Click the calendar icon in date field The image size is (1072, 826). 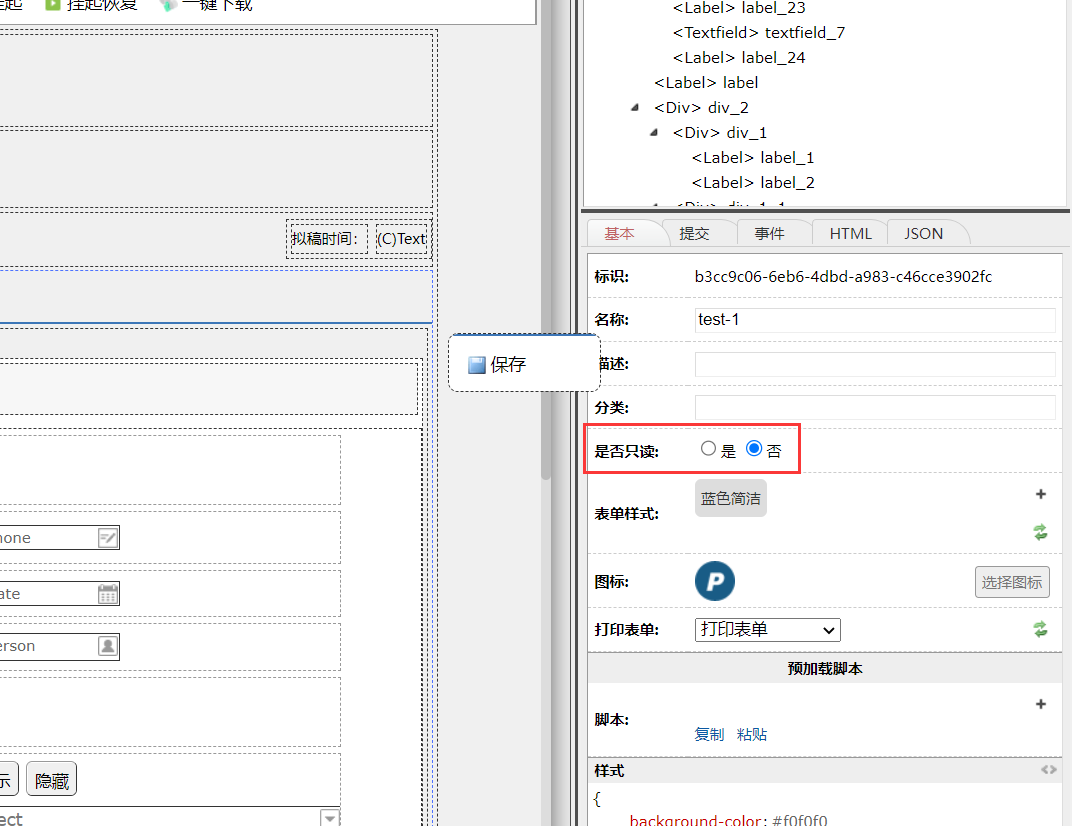108,594
